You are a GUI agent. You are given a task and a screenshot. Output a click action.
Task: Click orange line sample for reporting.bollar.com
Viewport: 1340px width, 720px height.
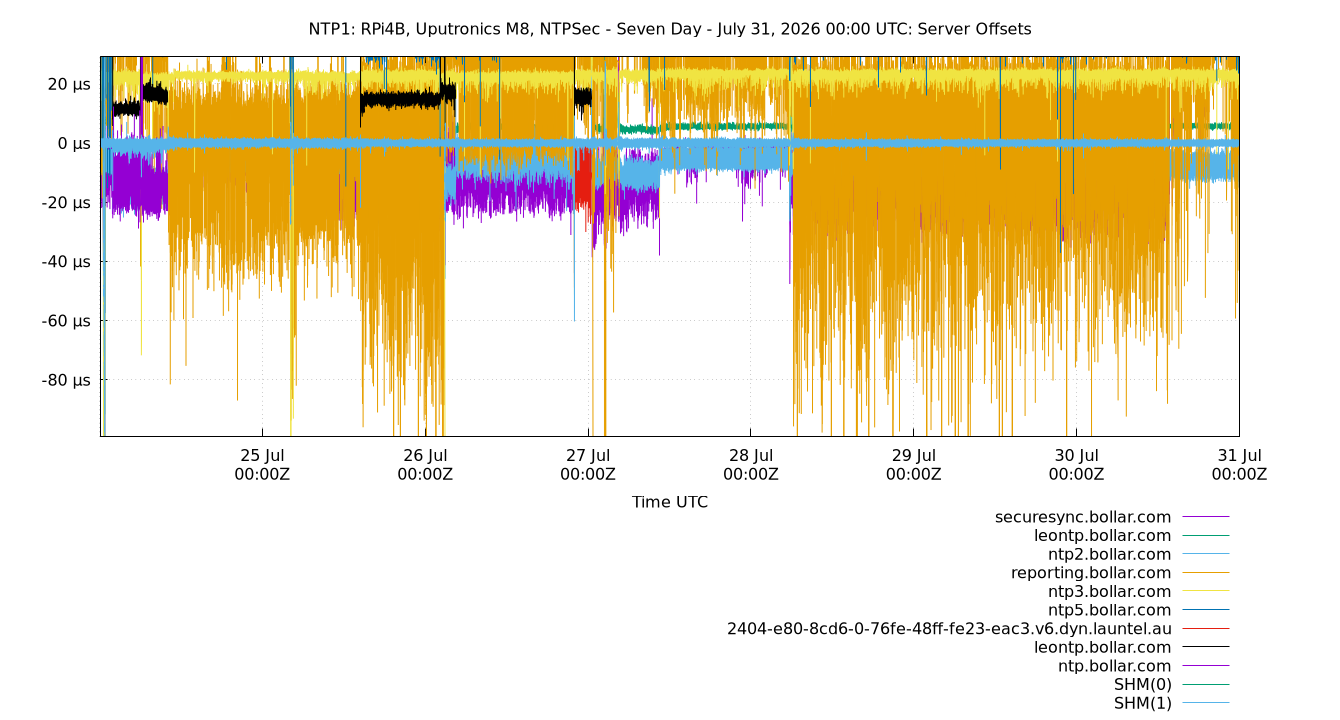tap(1206, 573)
